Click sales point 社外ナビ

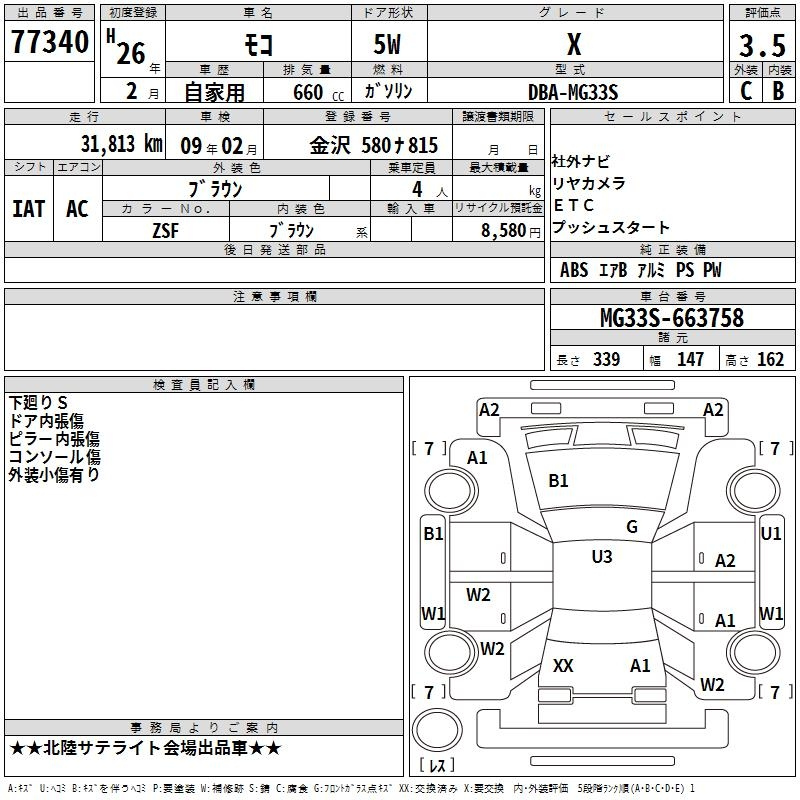580,161
